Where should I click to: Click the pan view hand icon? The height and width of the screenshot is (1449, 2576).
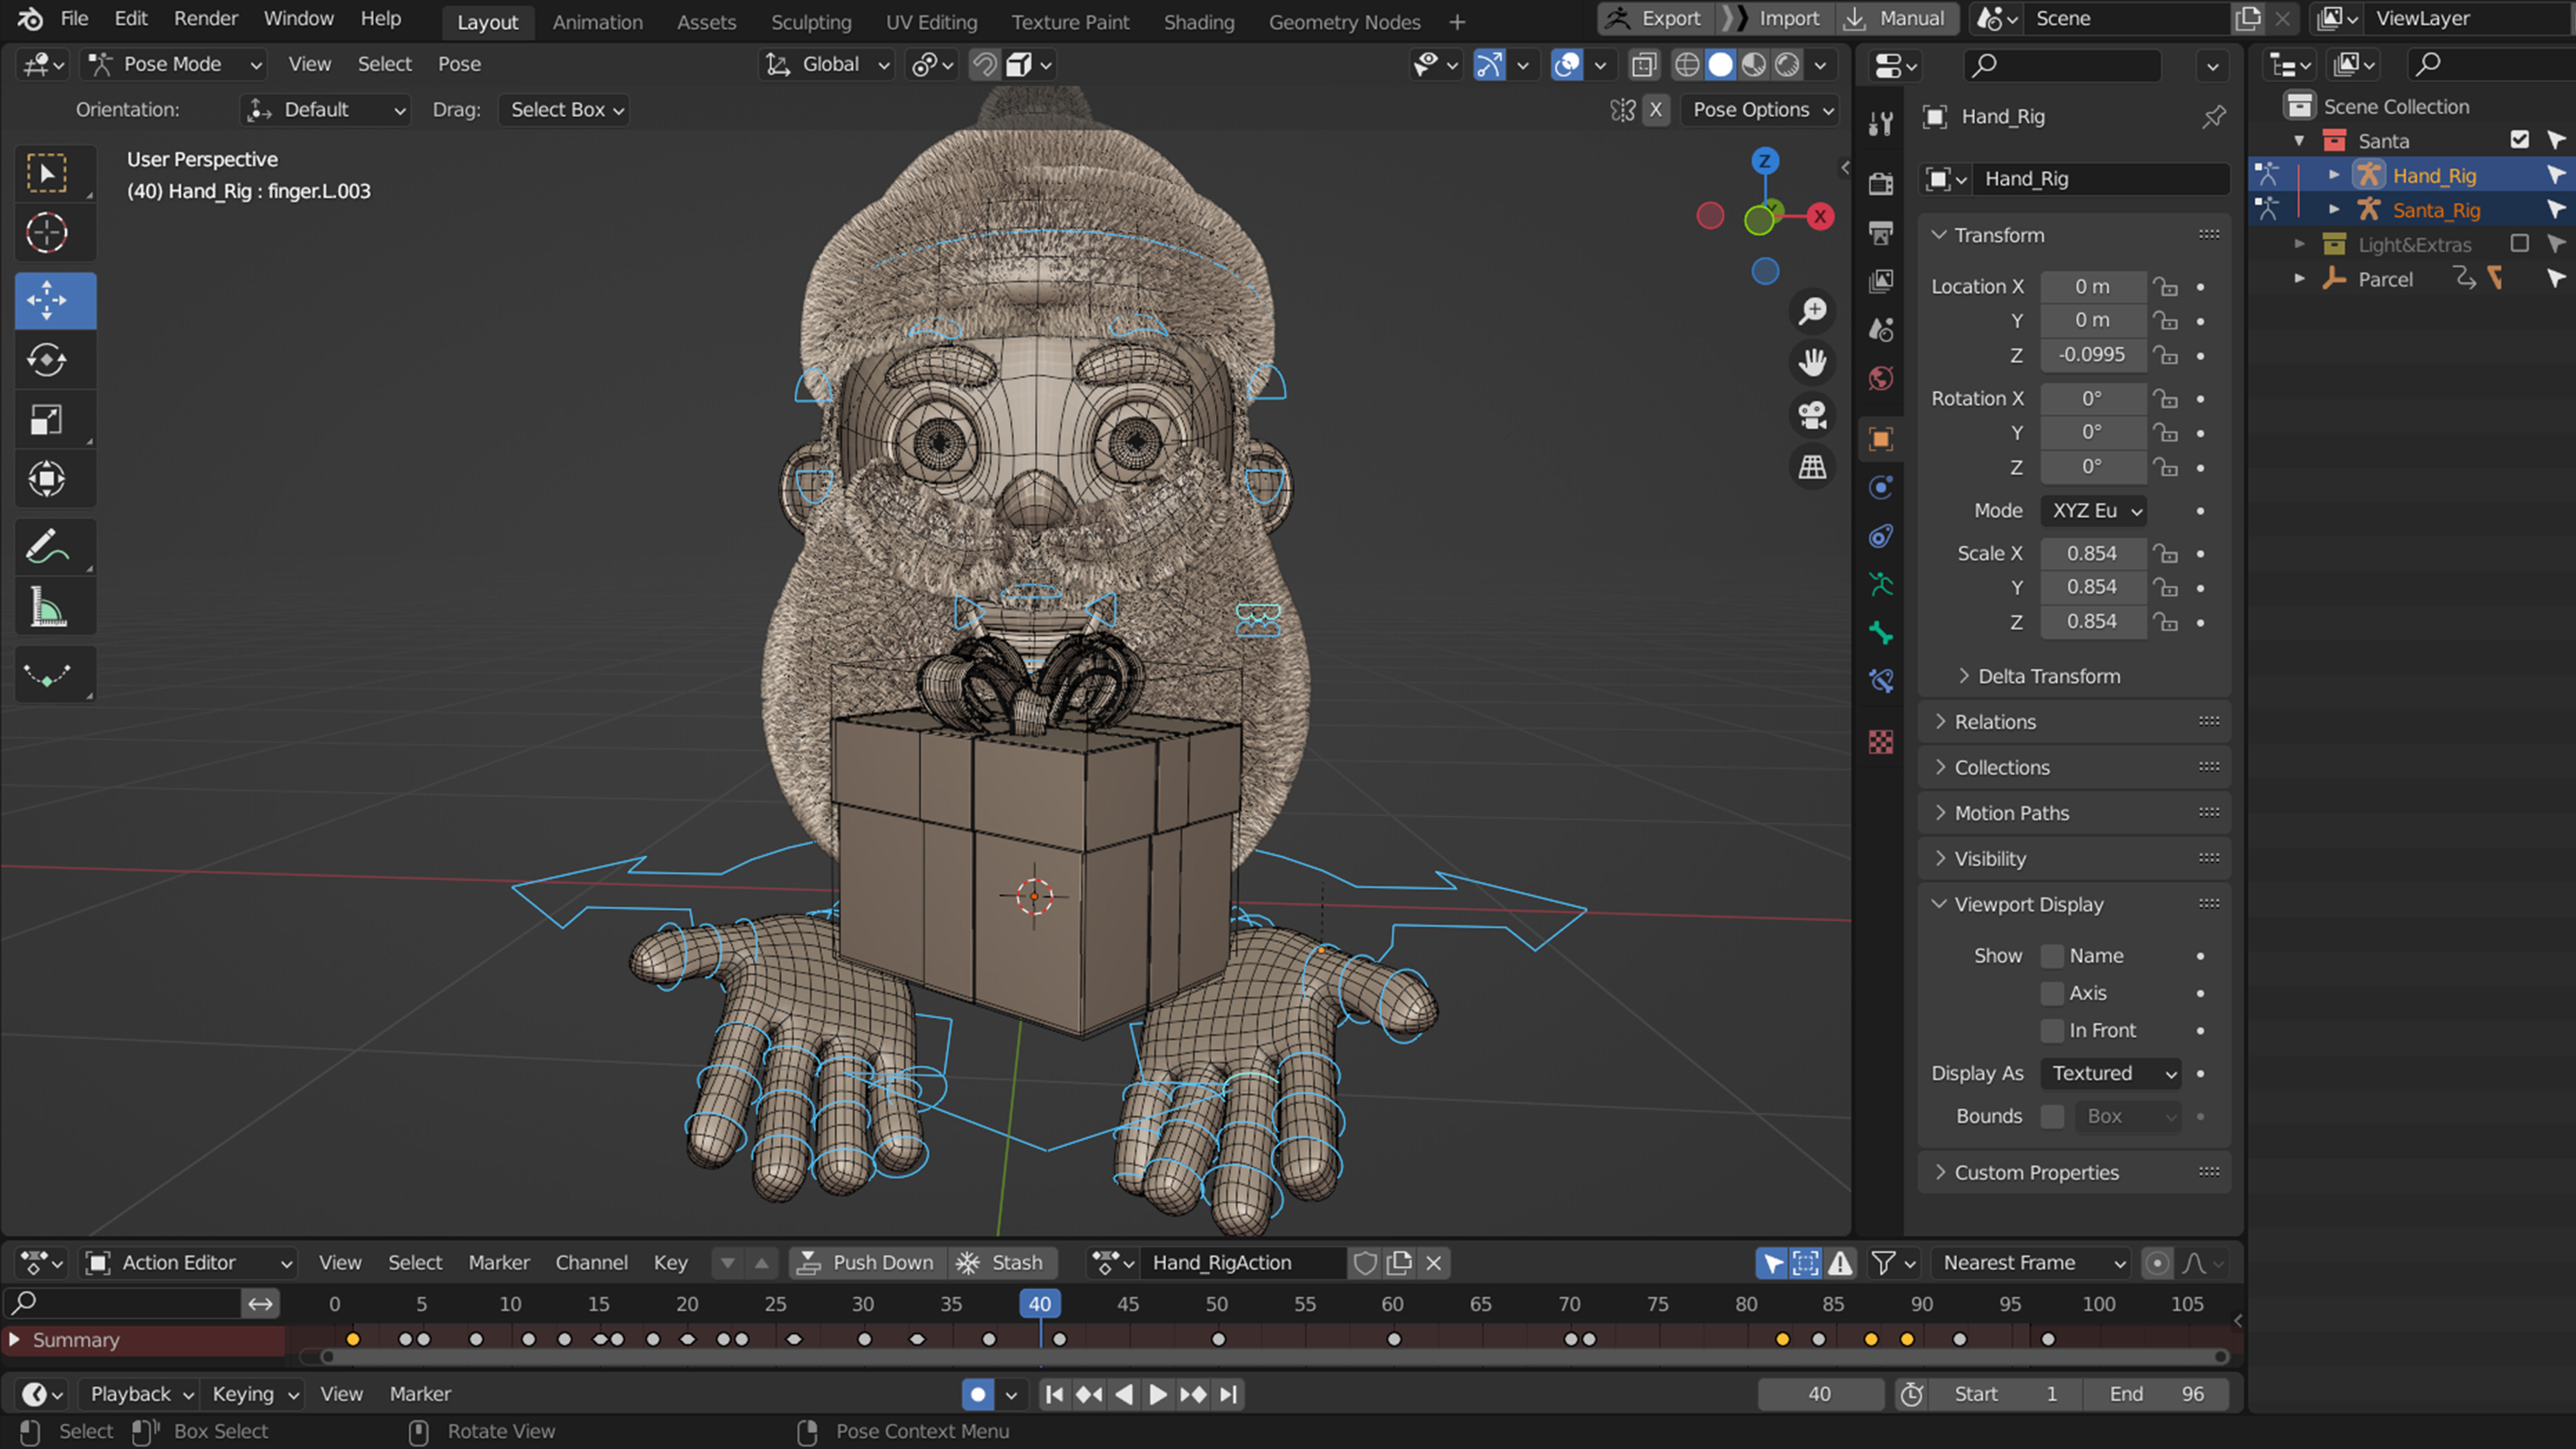click(1812, 363)
